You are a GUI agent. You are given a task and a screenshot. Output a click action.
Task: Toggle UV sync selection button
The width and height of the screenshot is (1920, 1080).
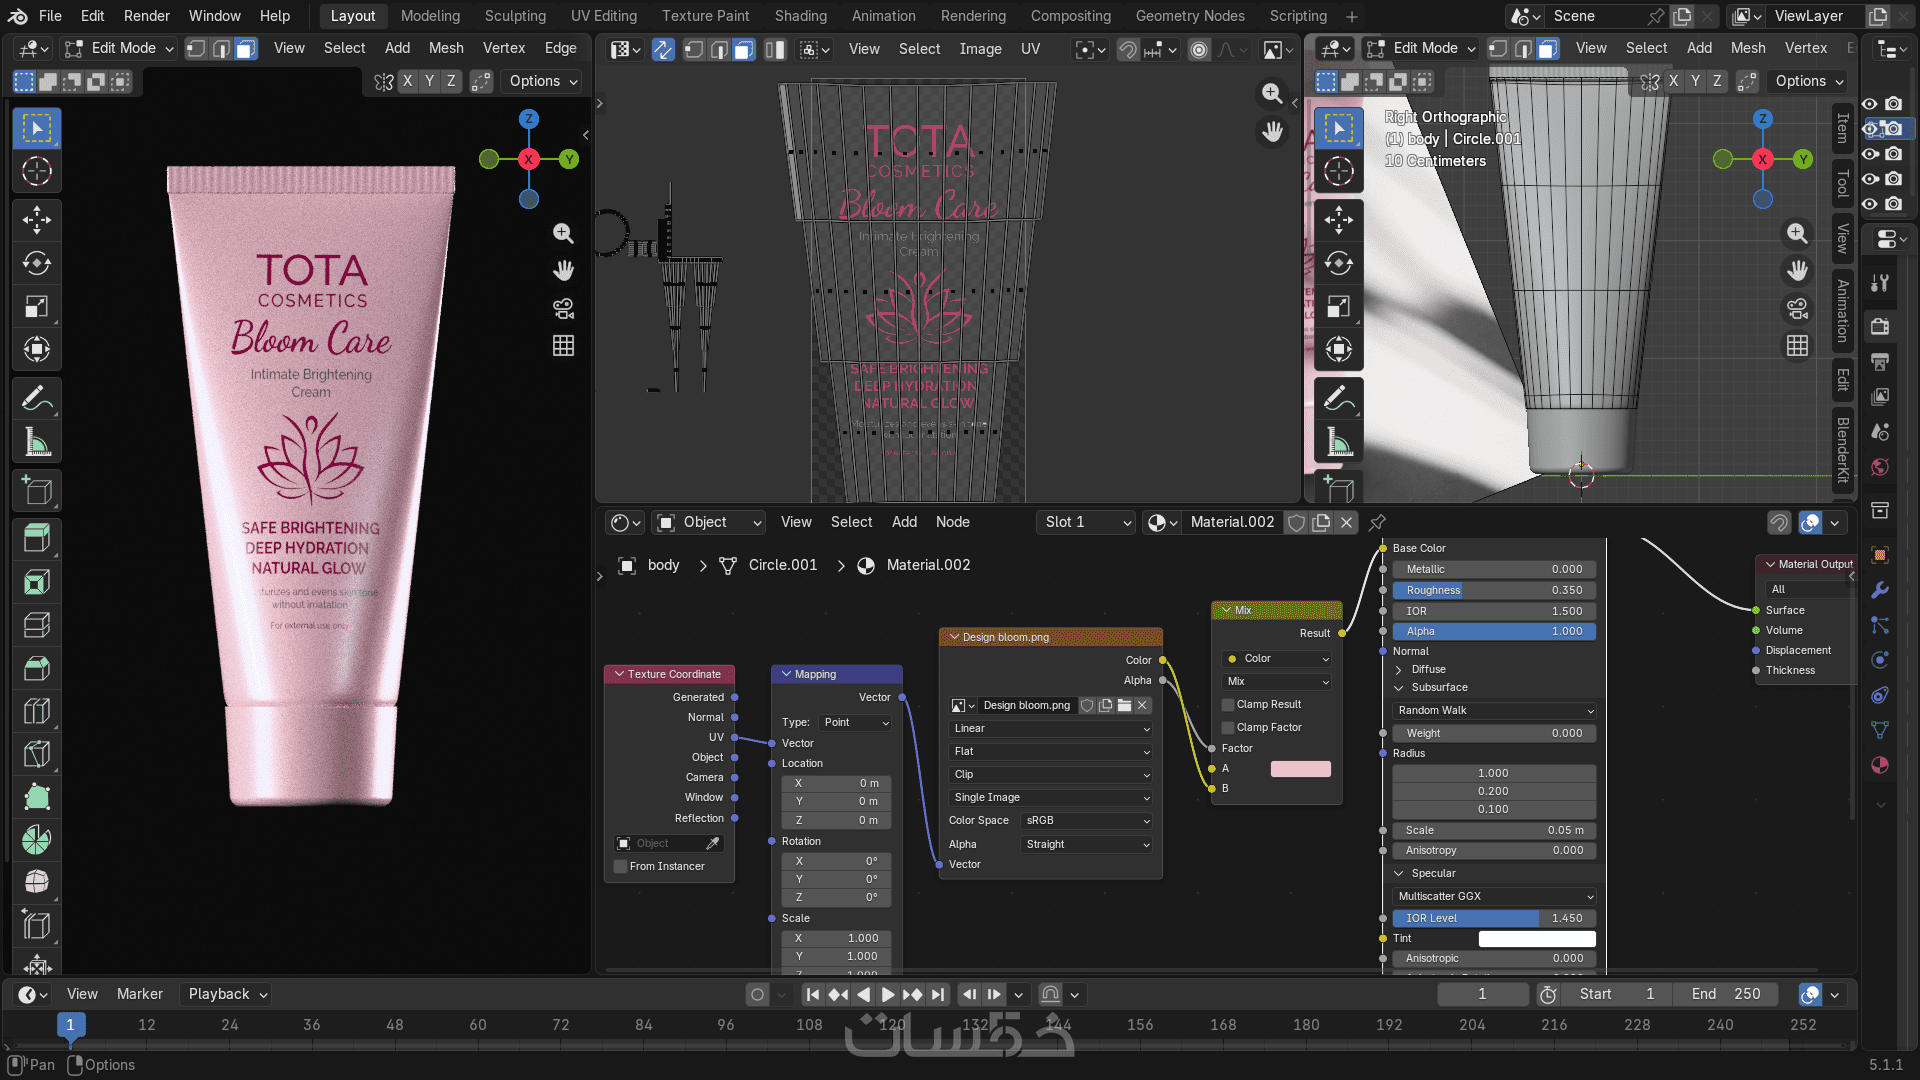point(663,49)
